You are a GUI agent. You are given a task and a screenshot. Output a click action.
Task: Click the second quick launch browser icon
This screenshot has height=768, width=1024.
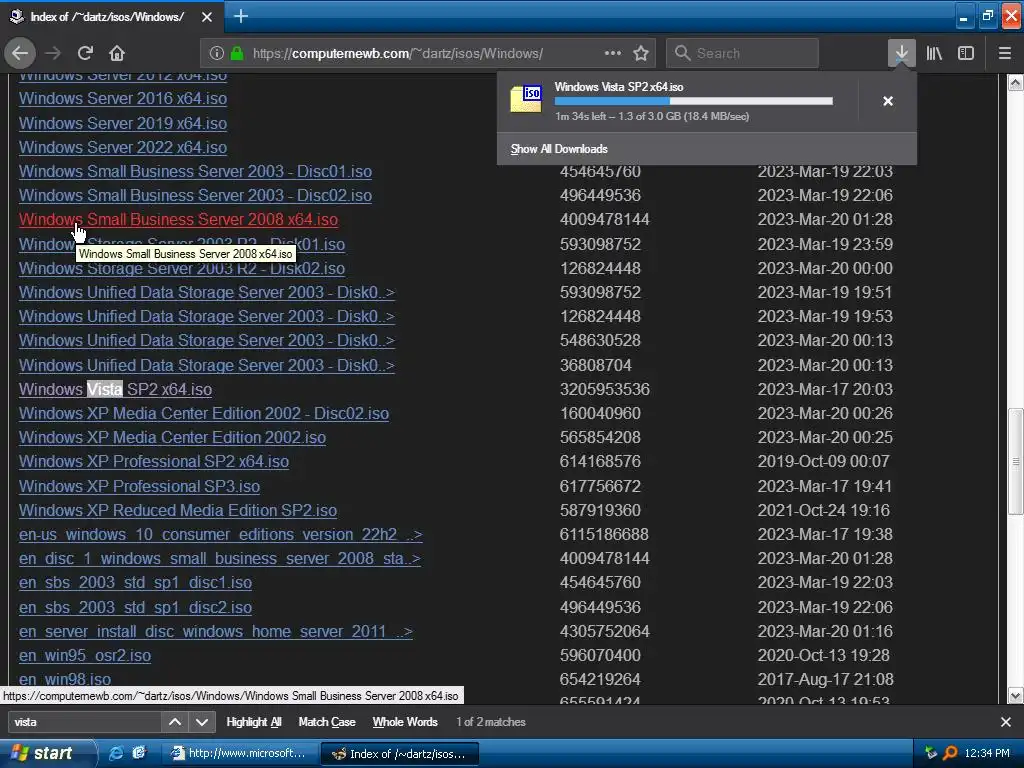(139, 753)
